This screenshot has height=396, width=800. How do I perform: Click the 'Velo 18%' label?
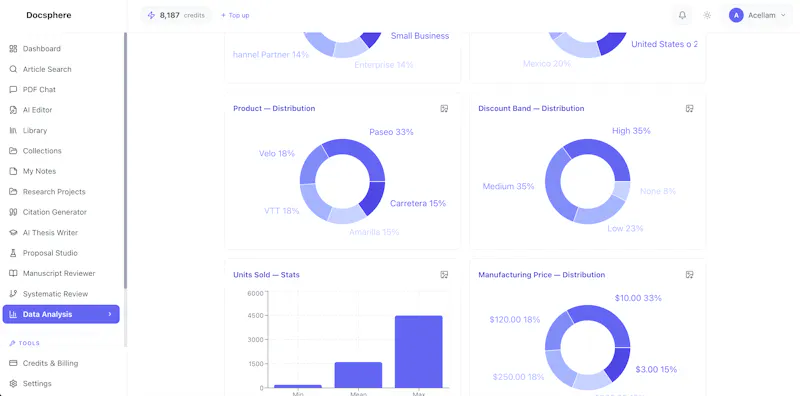(277, 154)
